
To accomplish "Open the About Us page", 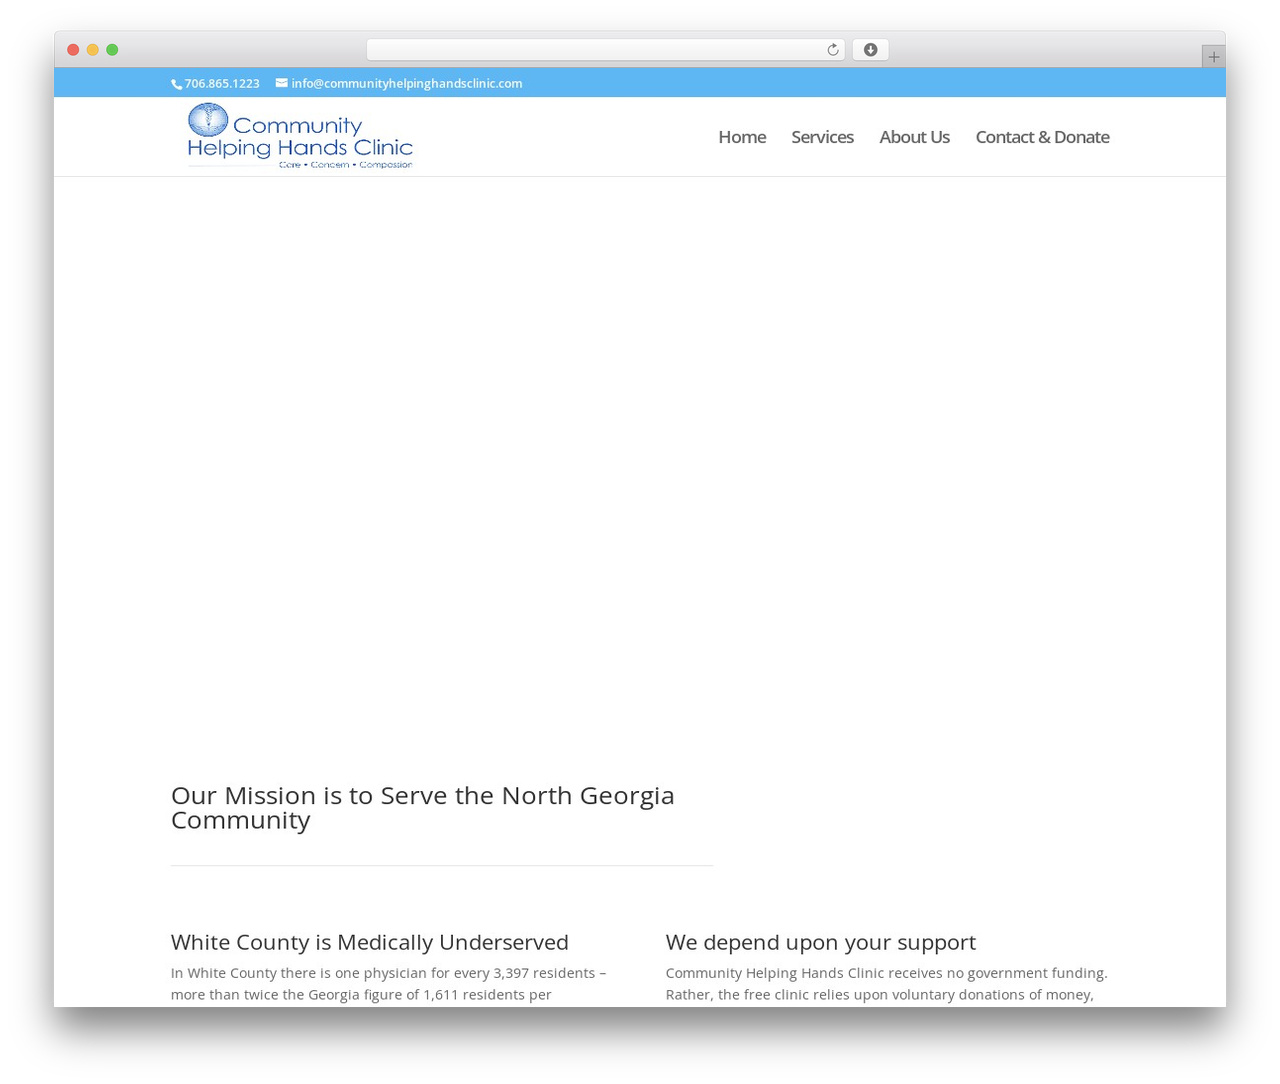I will coord(914,137).
